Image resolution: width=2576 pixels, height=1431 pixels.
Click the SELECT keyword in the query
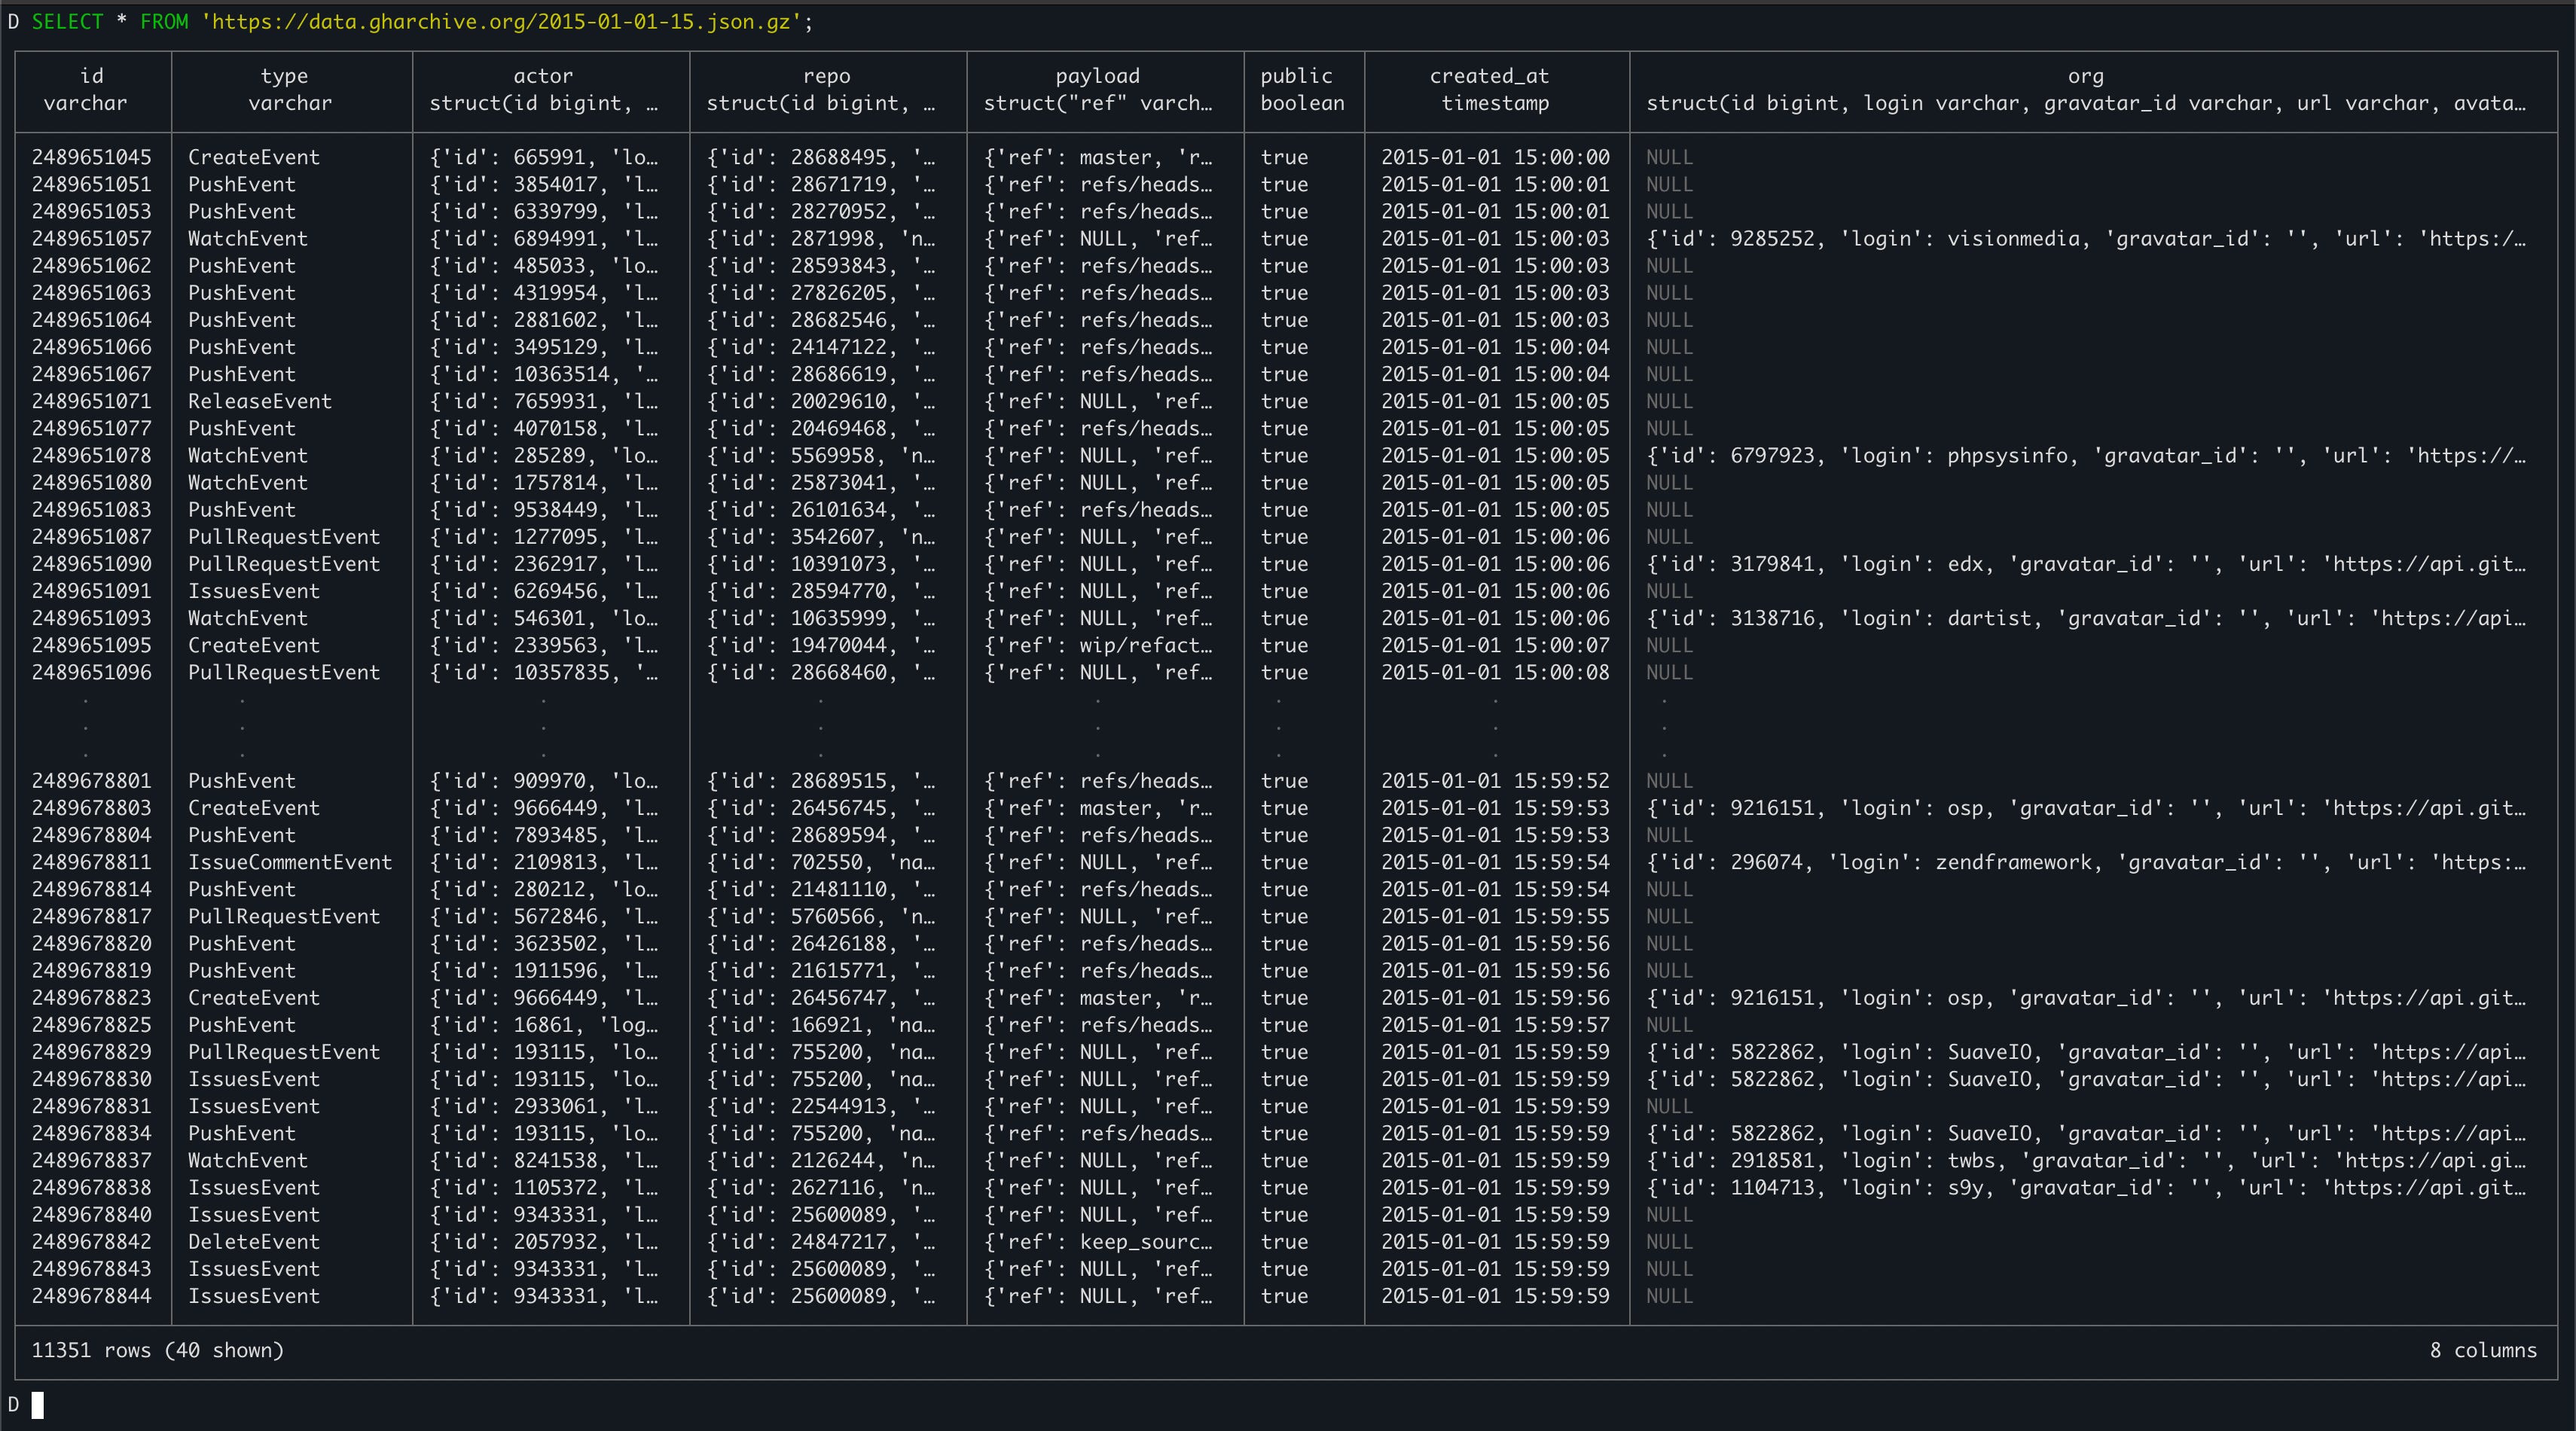(x=67, y=21)
